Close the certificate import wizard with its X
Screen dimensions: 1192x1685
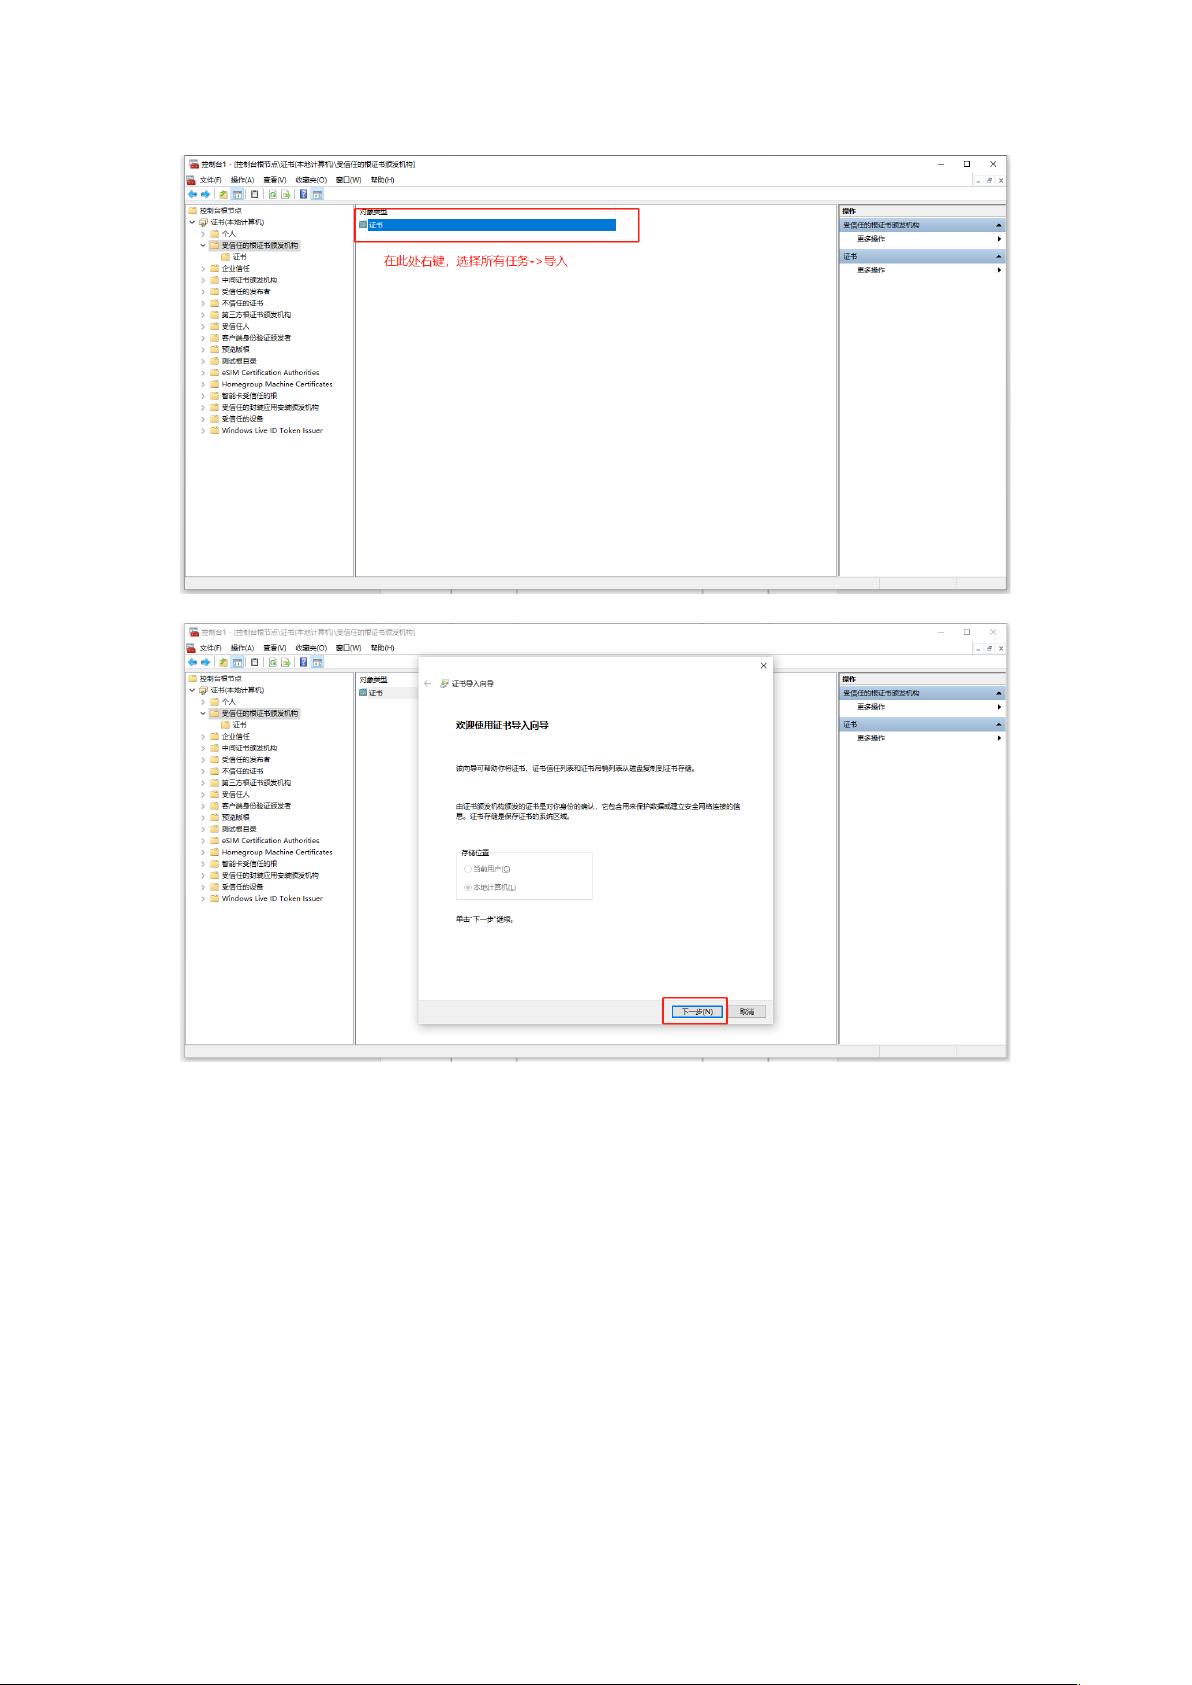pyautogui.click(x=764, y=666)
